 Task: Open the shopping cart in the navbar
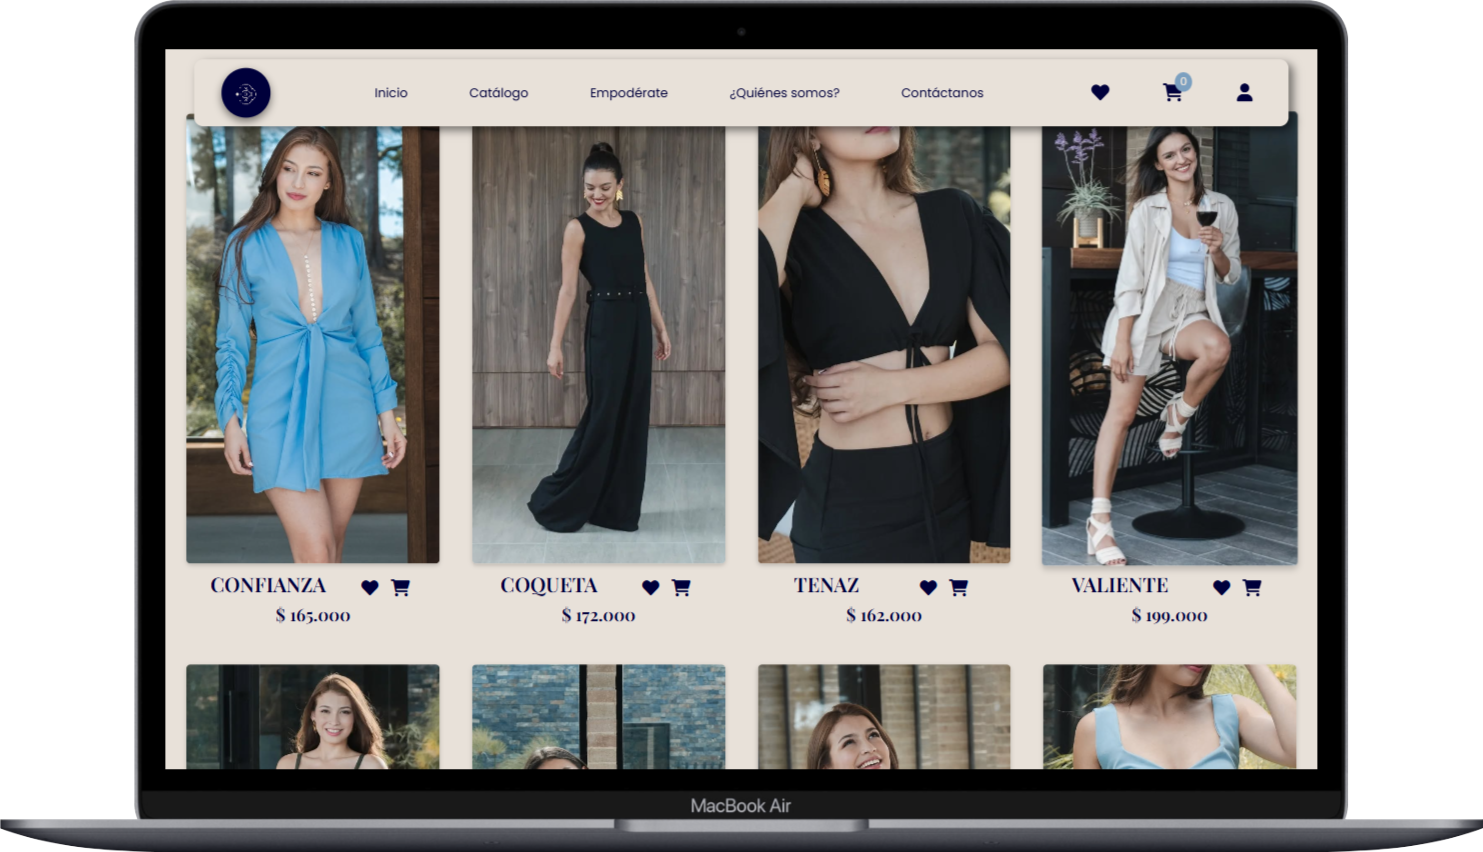(1173, 93)
